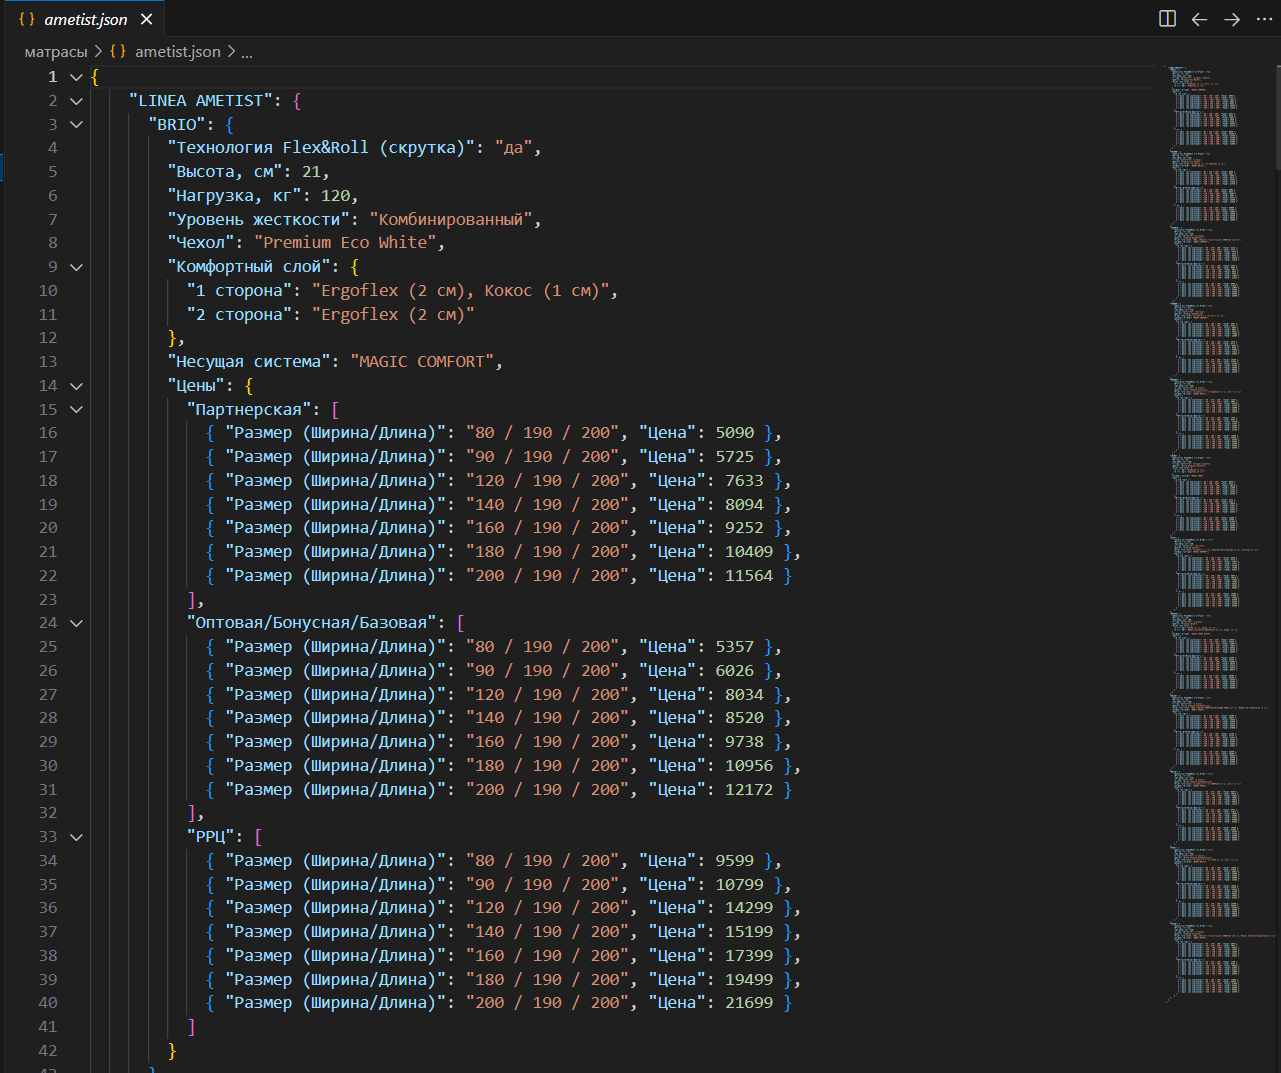
Task: Collapse the РРЦ price array
Action: [75, 836]
